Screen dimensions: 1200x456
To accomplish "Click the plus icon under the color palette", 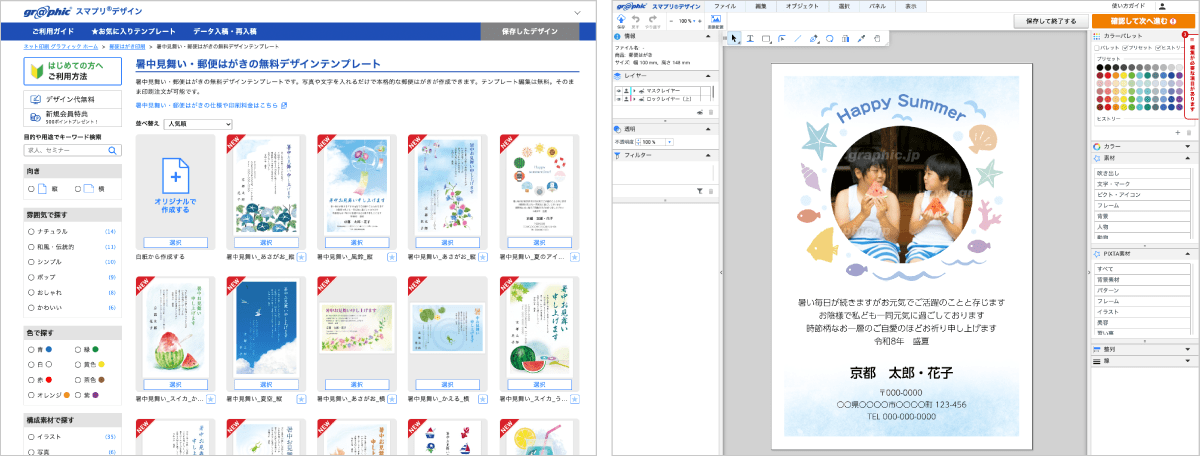I will tap(1178, 132).
